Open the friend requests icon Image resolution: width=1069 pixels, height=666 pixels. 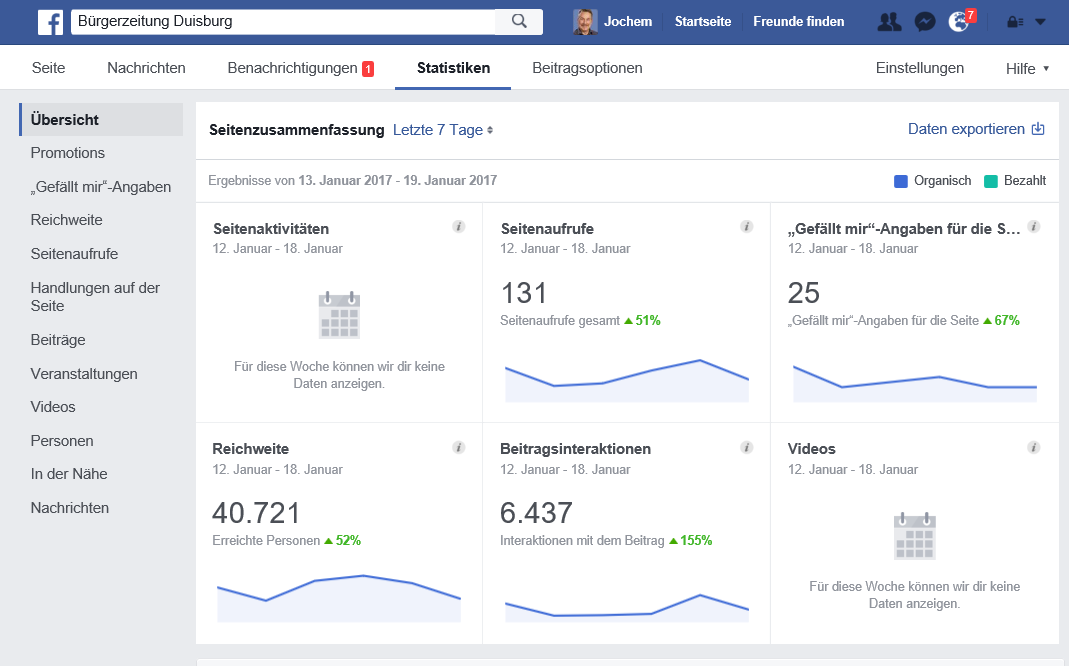click(x=889, y=22)
